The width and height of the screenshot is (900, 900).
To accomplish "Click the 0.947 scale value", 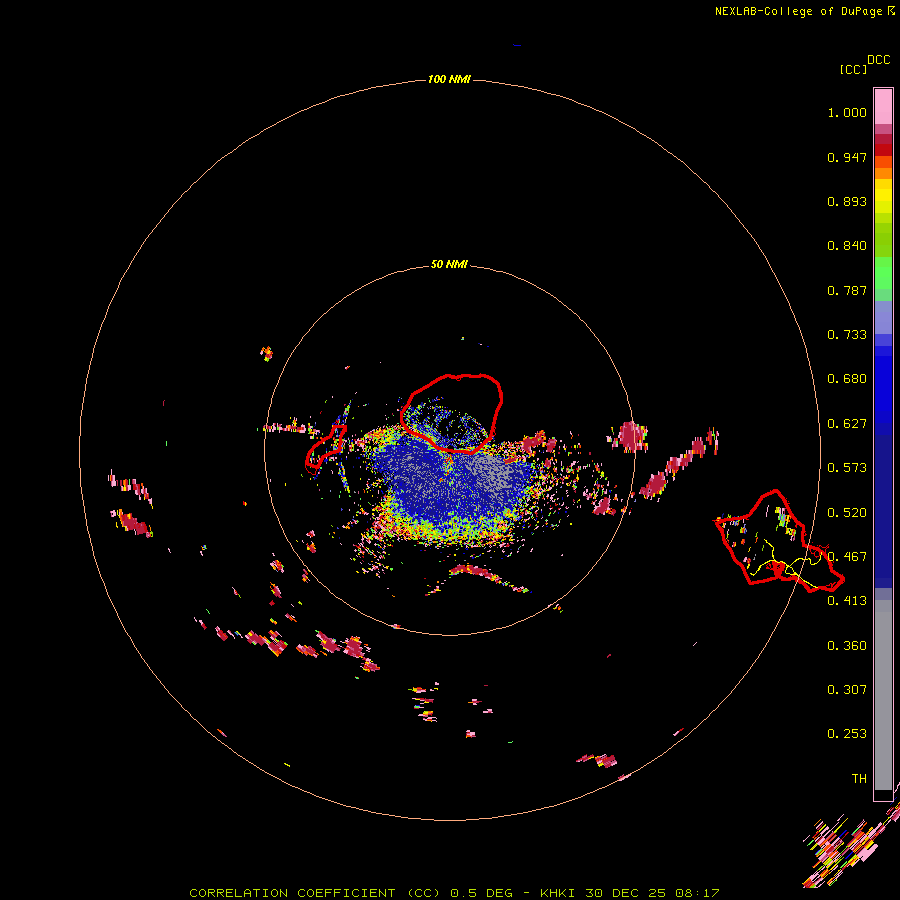I will 847,157.
